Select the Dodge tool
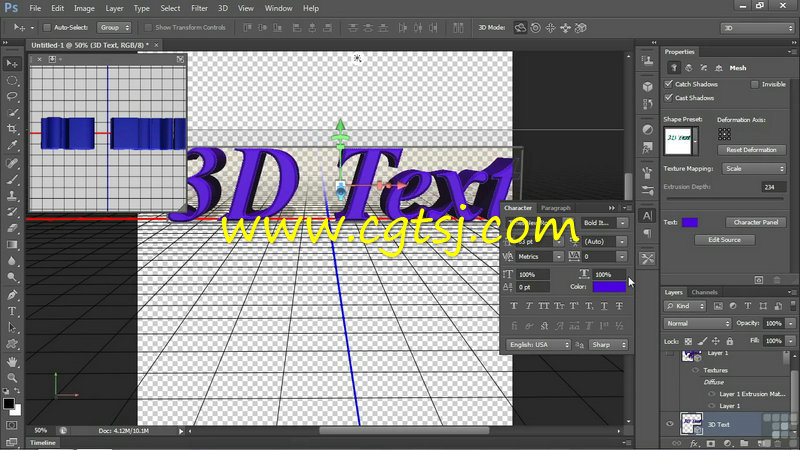800x450 pixels. pyautogui.click(x=12, y=277)
